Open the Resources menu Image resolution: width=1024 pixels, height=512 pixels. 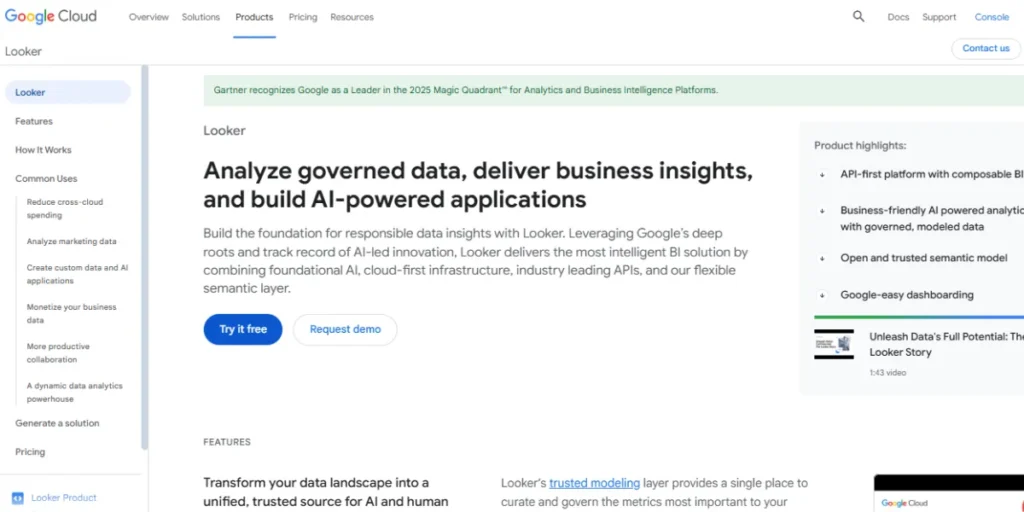coord(352,17)
